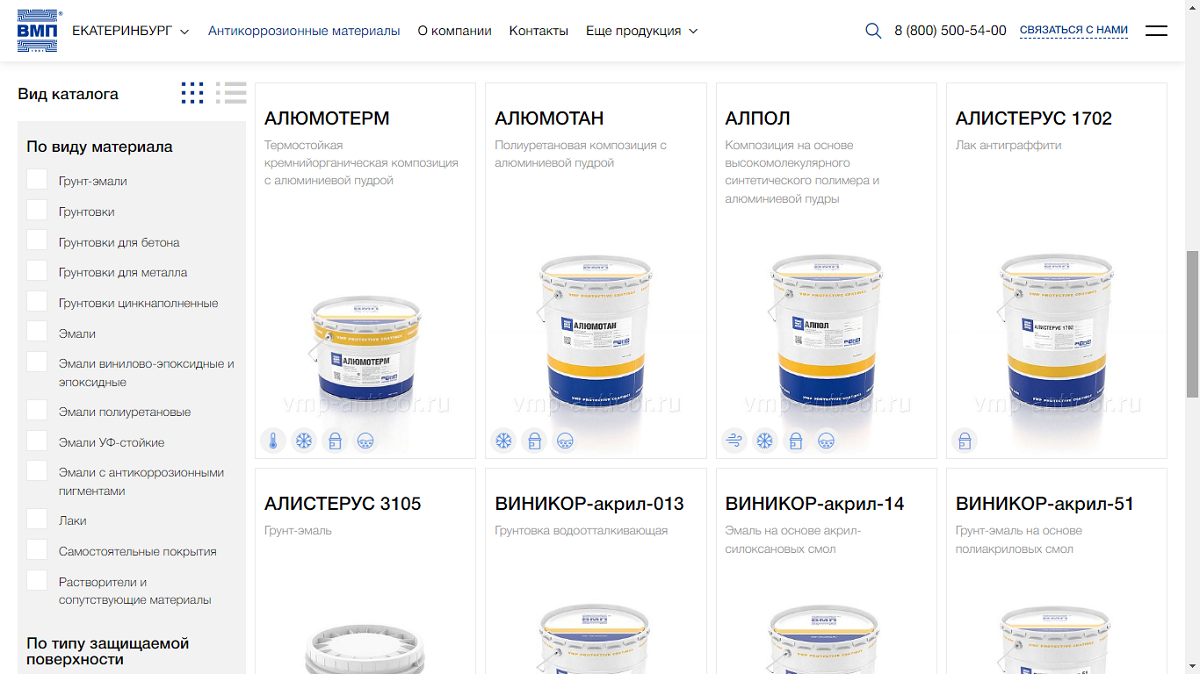Switch catalog to grid view
Screen dimensions: 1200x674
(x=192, y=93)
